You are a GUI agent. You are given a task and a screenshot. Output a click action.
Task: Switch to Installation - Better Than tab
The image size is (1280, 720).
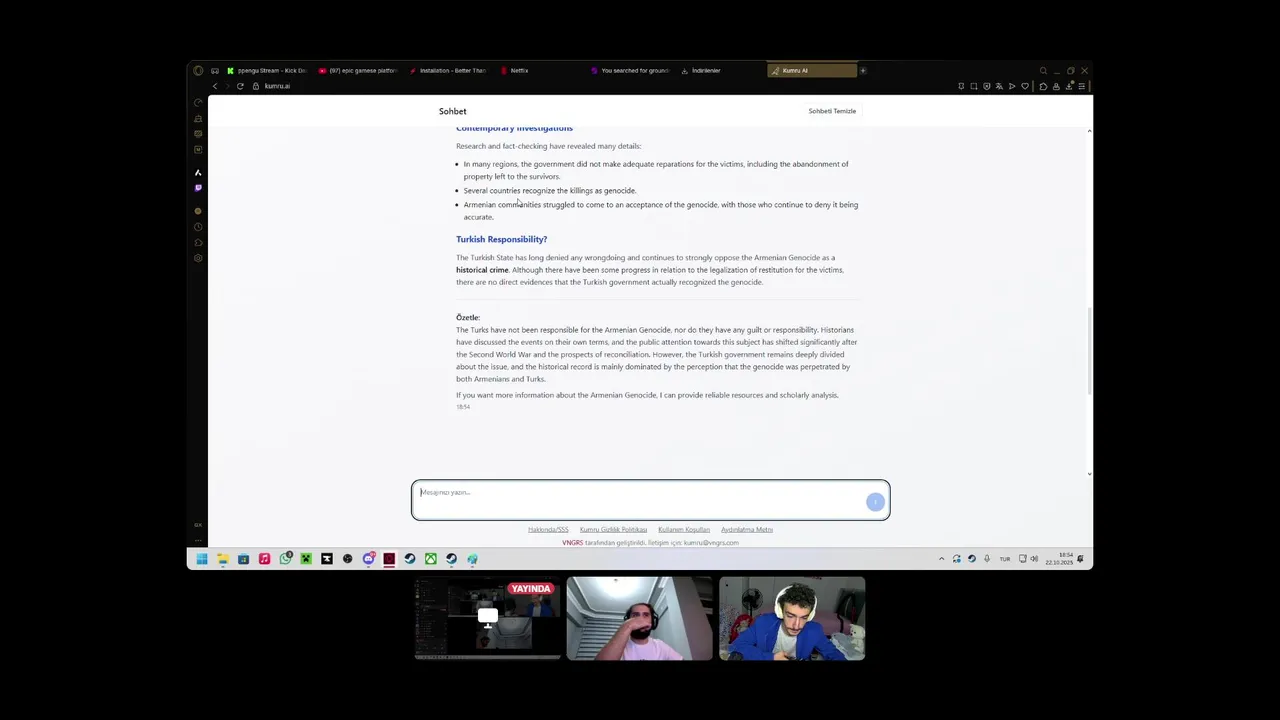point(449,71)
